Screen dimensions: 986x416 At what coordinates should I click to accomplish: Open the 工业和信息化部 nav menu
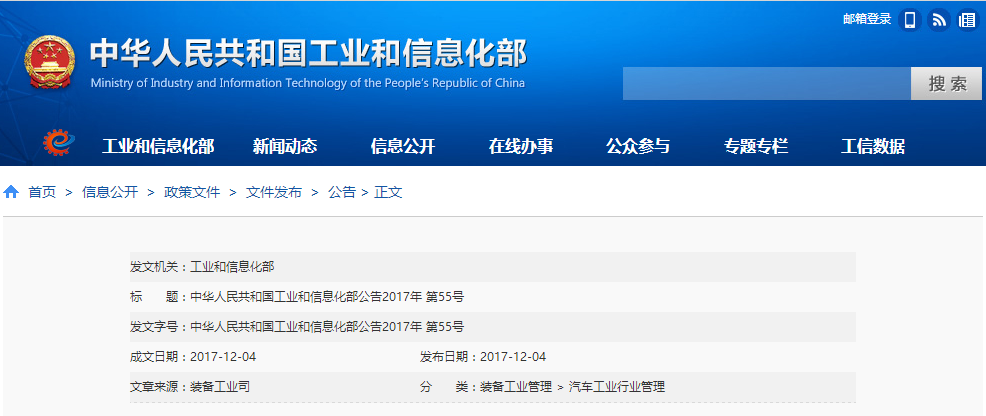tap(158, 147)
